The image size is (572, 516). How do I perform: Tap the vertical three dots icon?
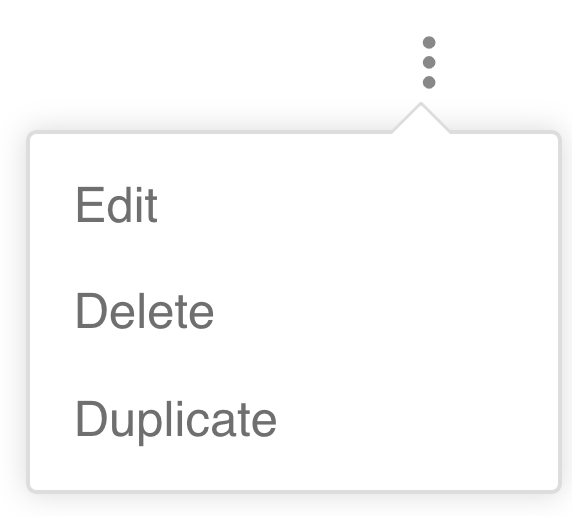[x=429, y=62]
